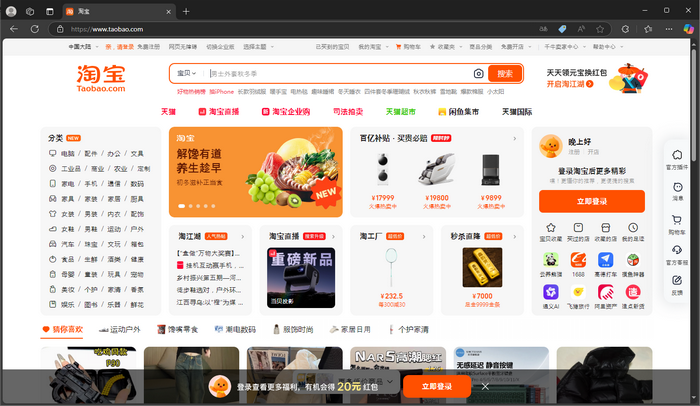Expand the 中国大陆 region dropdown

pyautogui.click(x=83, y=47)
